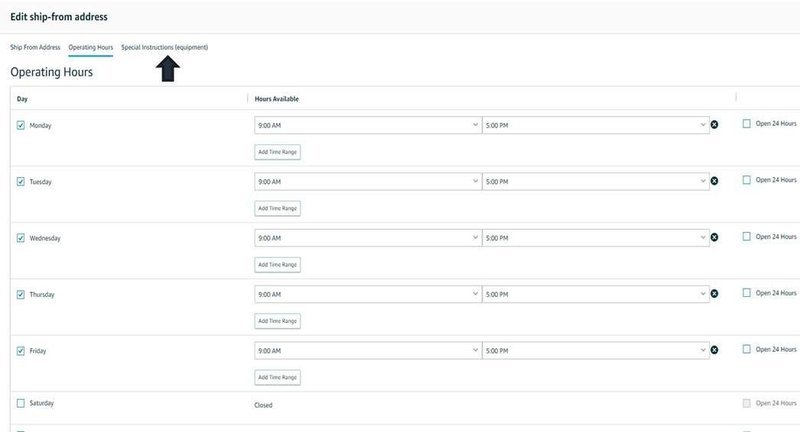Remove Monday's time range with the X icon
The image size is (800, 432).
[714, 125]
